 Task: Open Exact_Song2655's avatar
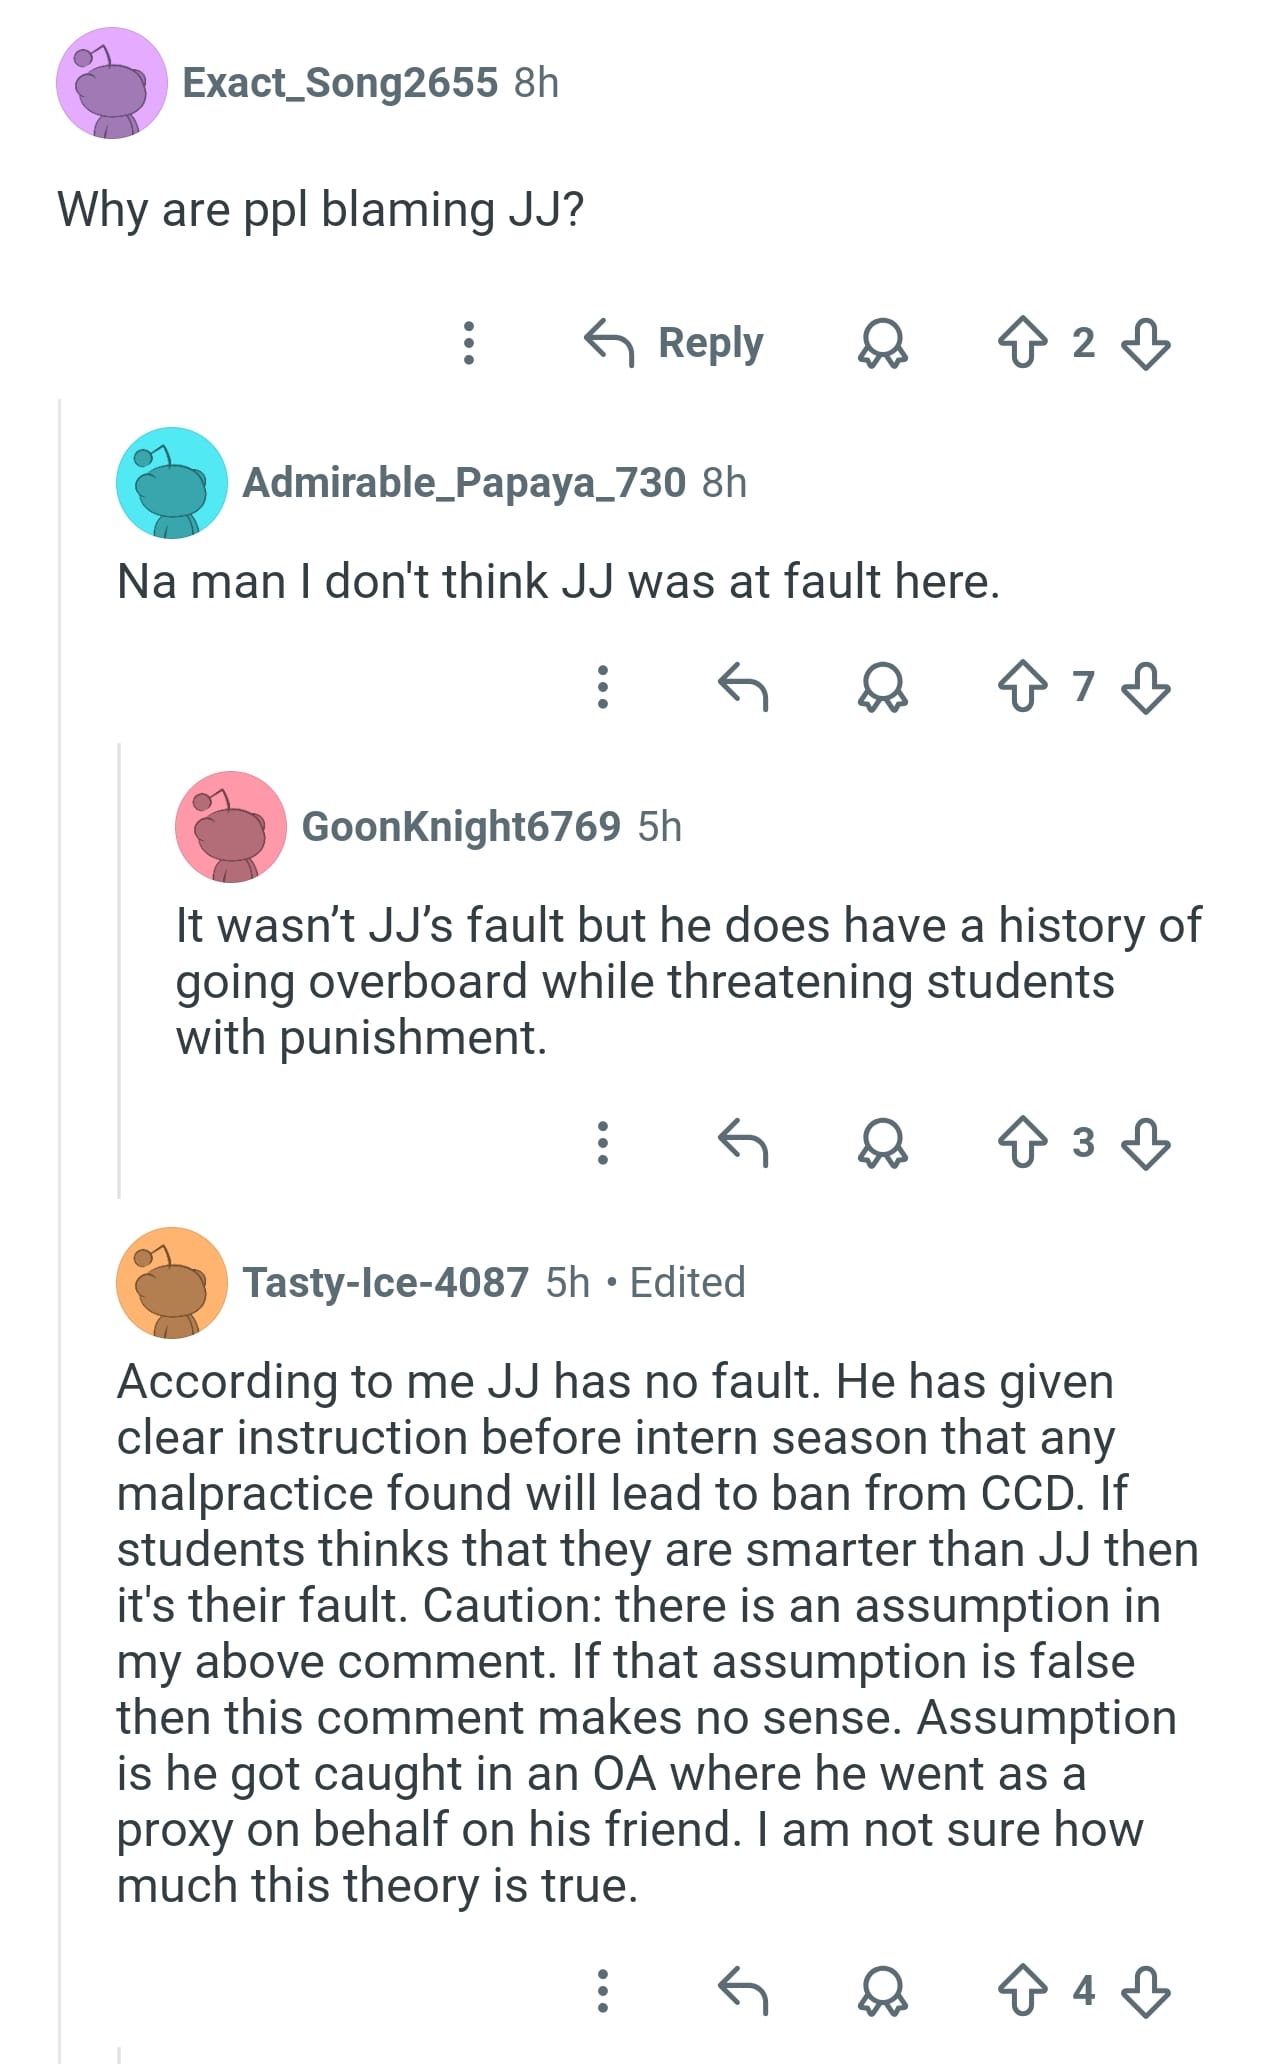111,83
